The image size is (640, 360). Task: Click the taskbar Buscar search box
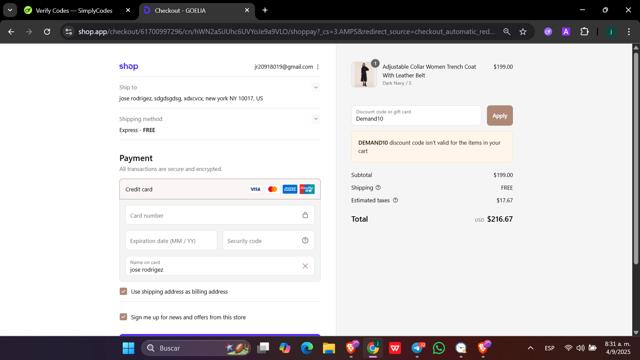pyautogui.click(x=196, y=348)
